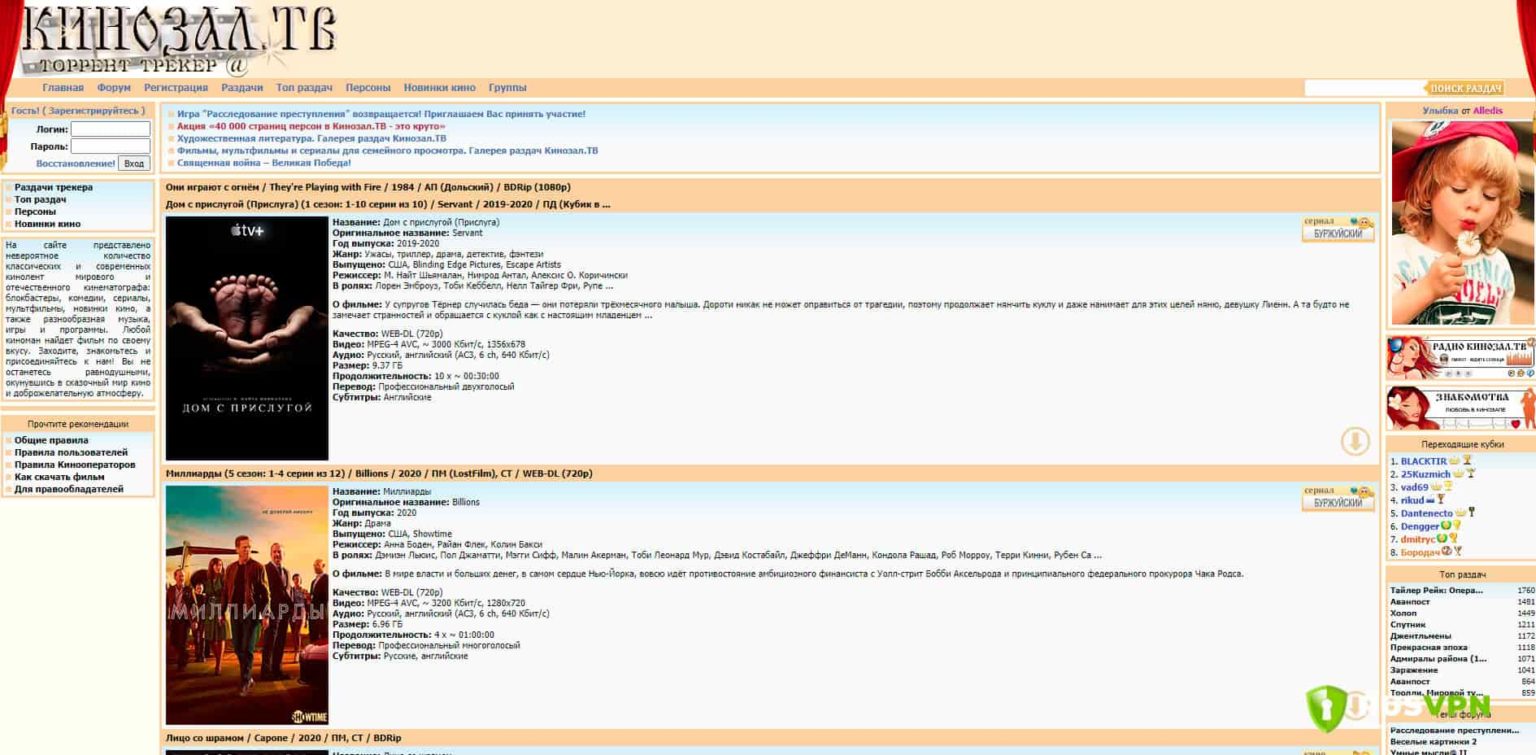Open sidebar link Персоны
The height and width of the screenshot is (755, 1536).
pos(35,211)
